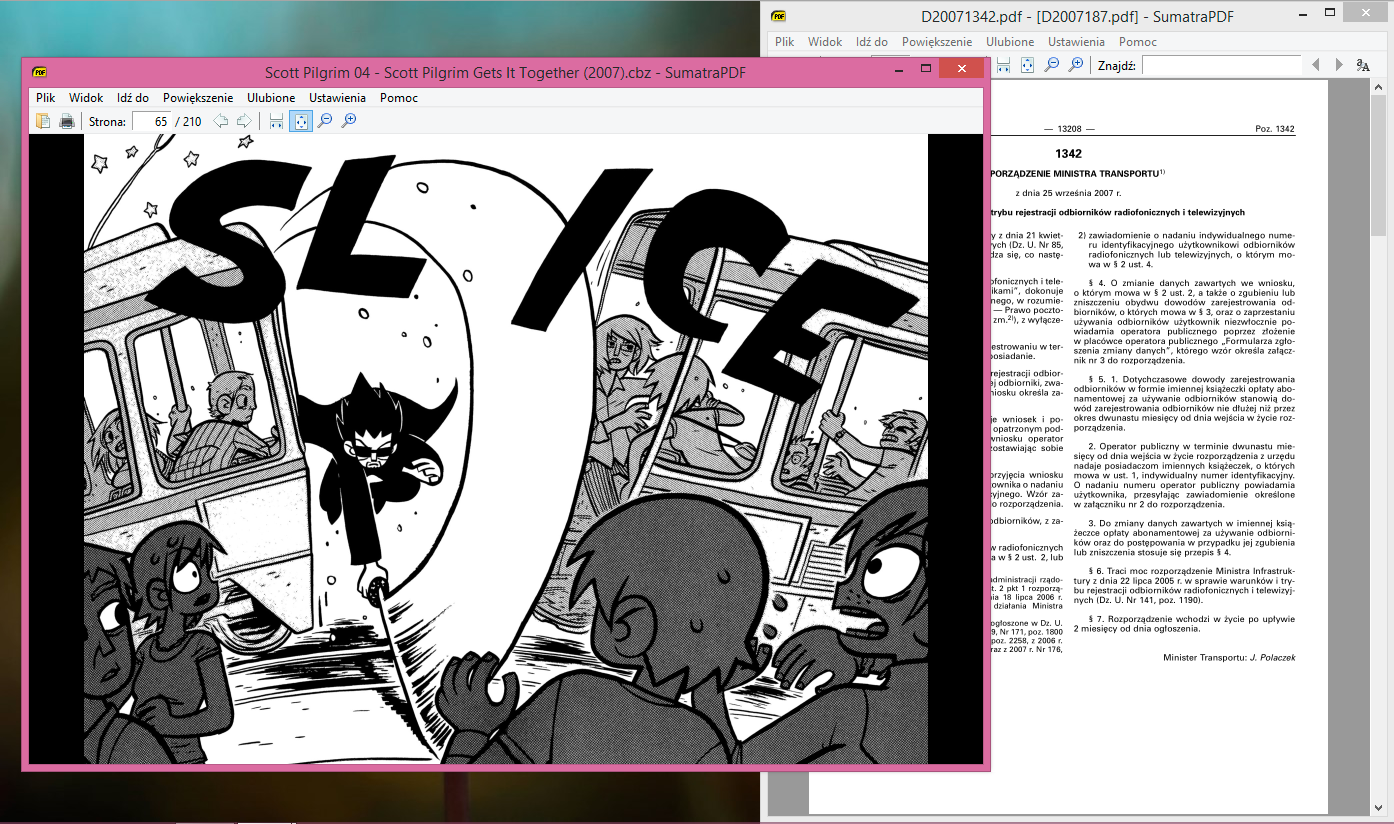
Task: Zoom out the Scott Pilgrim comic page
Action: [x=325, y=121]
